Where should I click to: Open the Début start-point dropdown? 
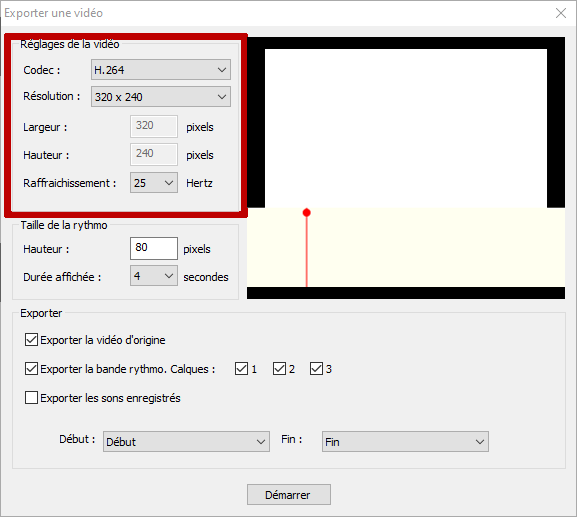(186, 442)
